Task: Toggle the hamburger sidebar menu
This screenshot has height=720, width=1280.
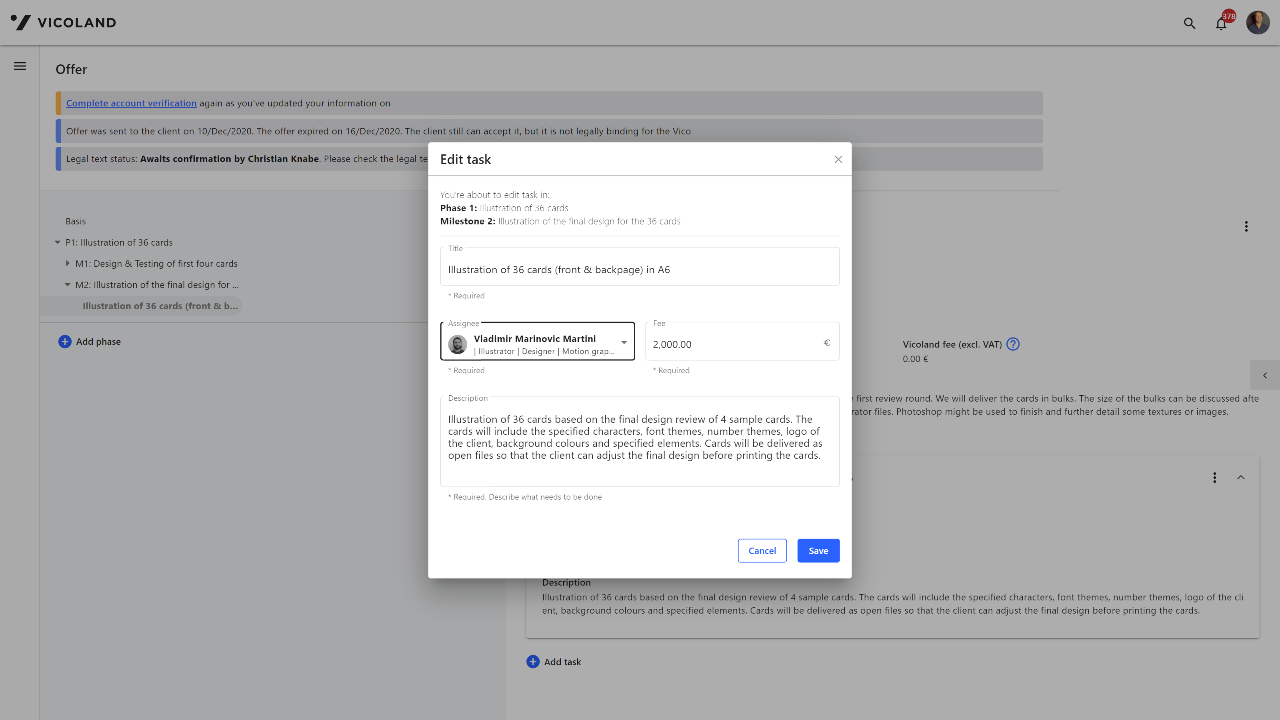Action: pyautogui.click(x=19, y=66)
